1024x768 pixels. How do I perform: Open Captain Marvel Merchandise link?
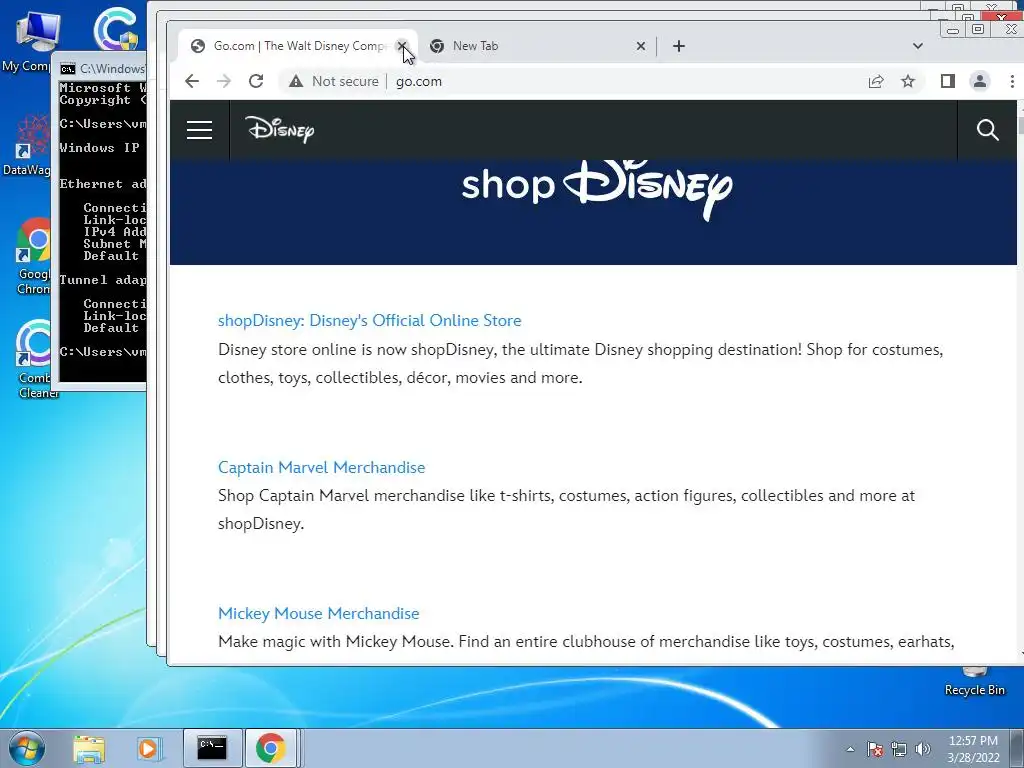pyautogui.click(x=321, y=468)
